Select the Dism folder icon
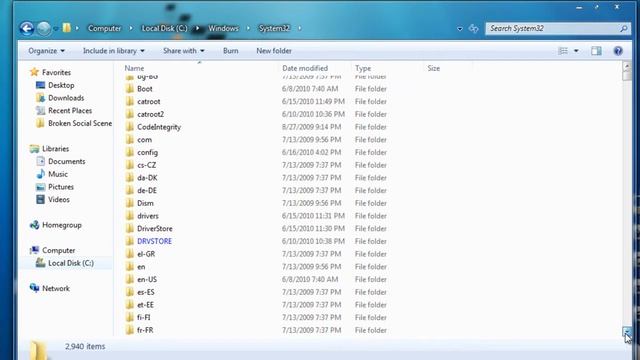 pyautogui.click(x=130, y=202)
